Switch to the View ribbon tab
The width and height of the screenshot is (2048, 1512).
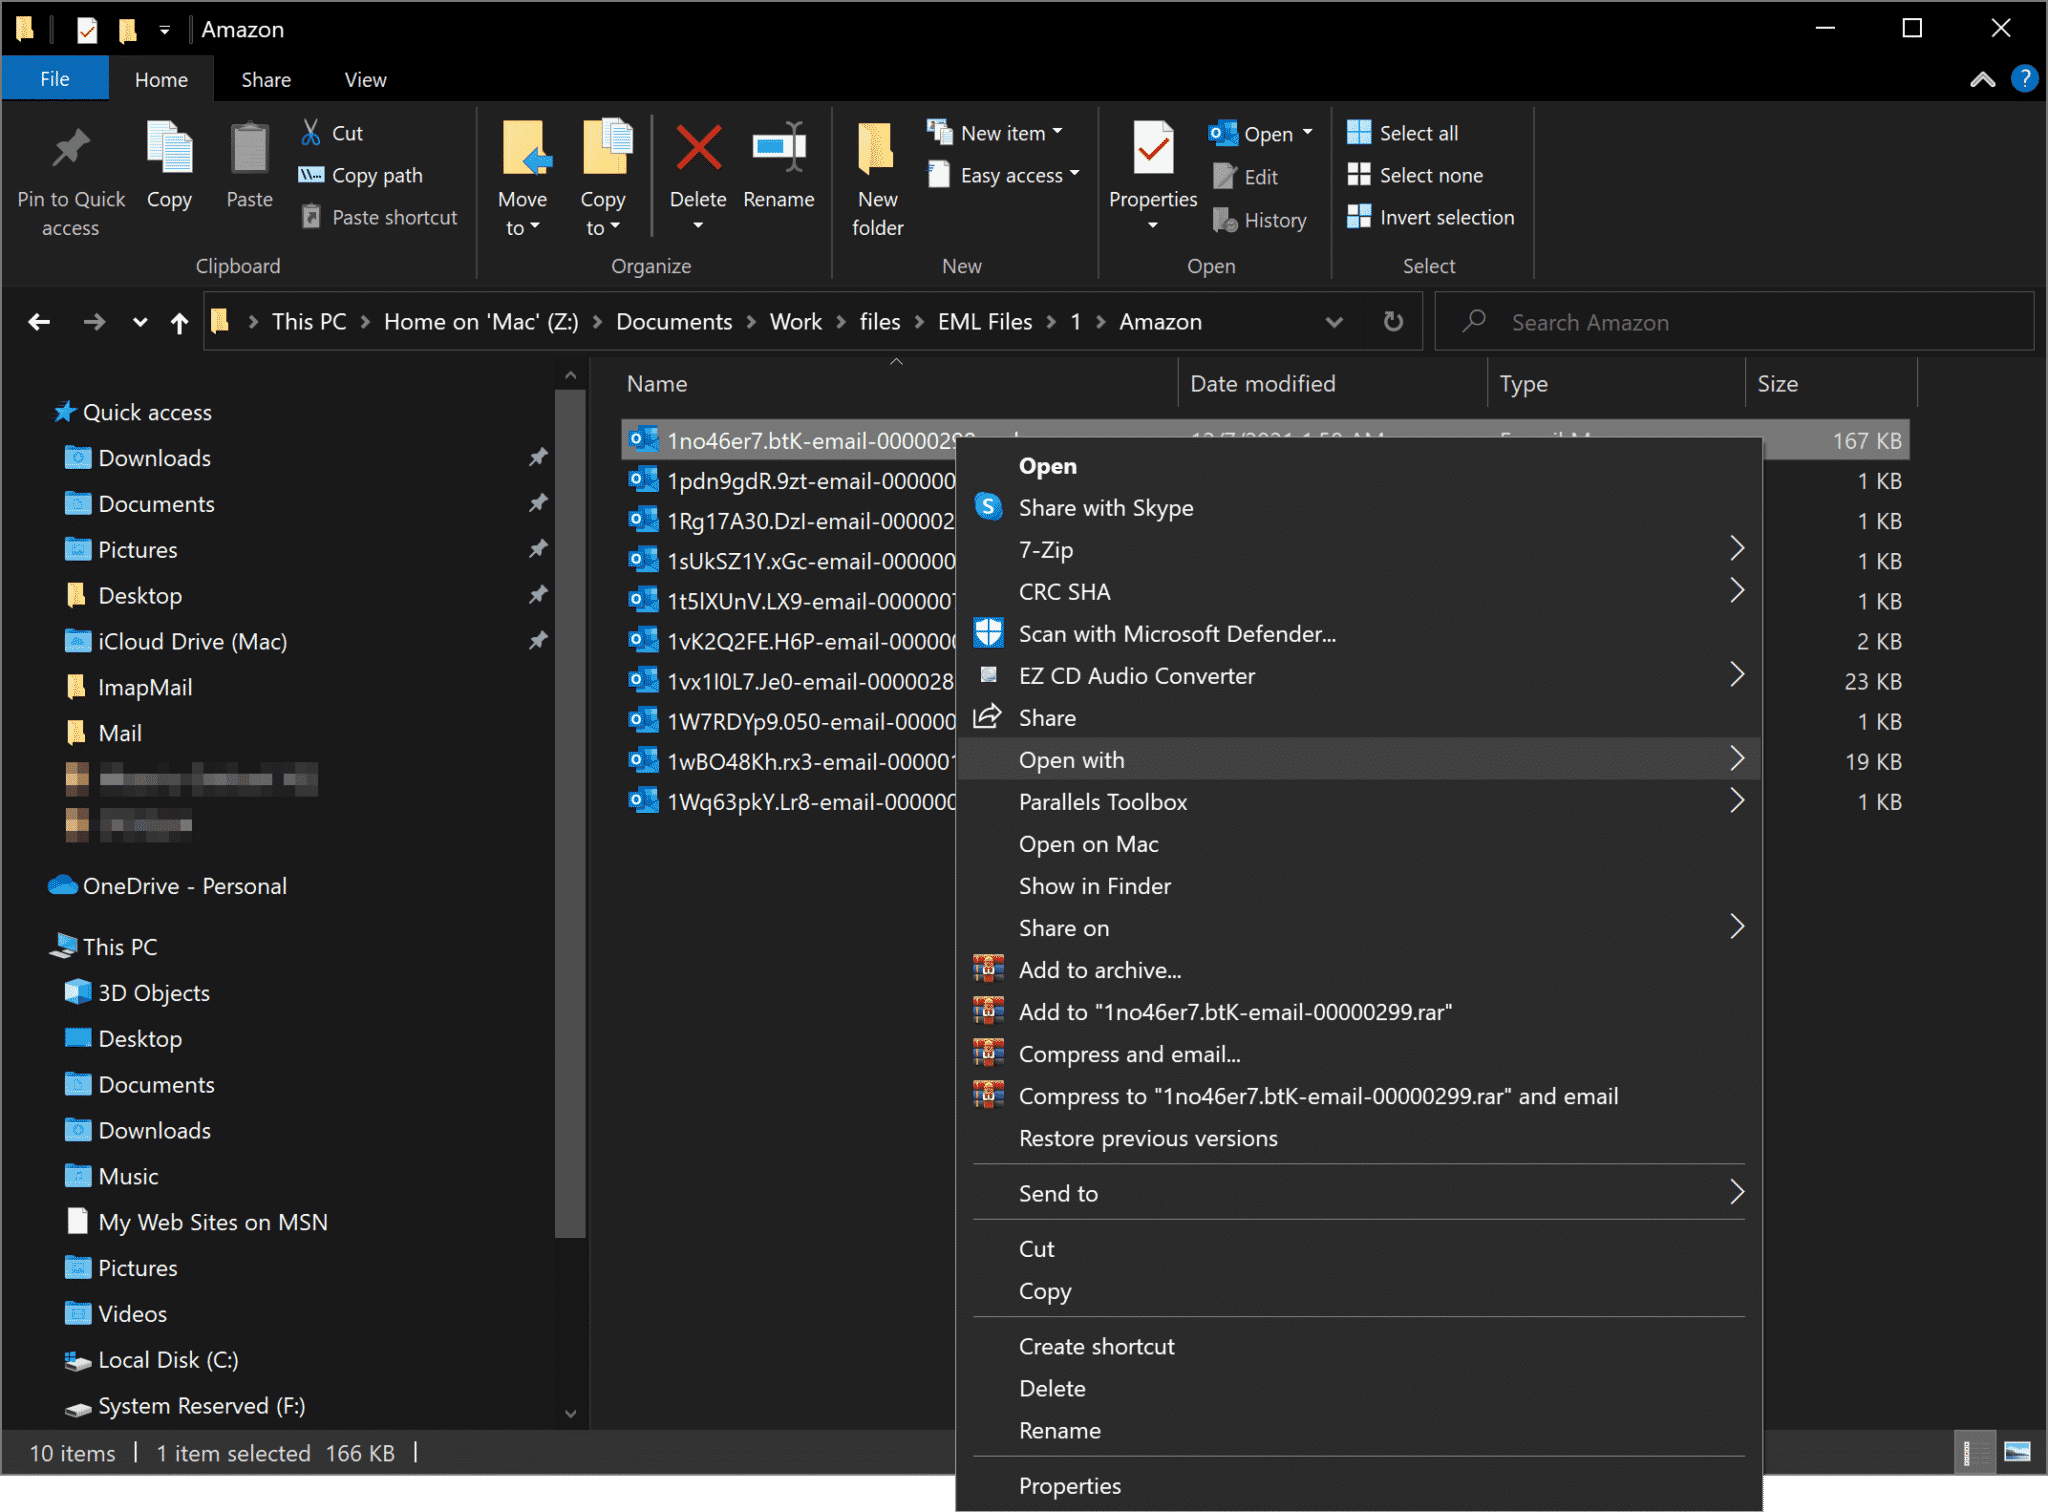click(x=365, y=79)
